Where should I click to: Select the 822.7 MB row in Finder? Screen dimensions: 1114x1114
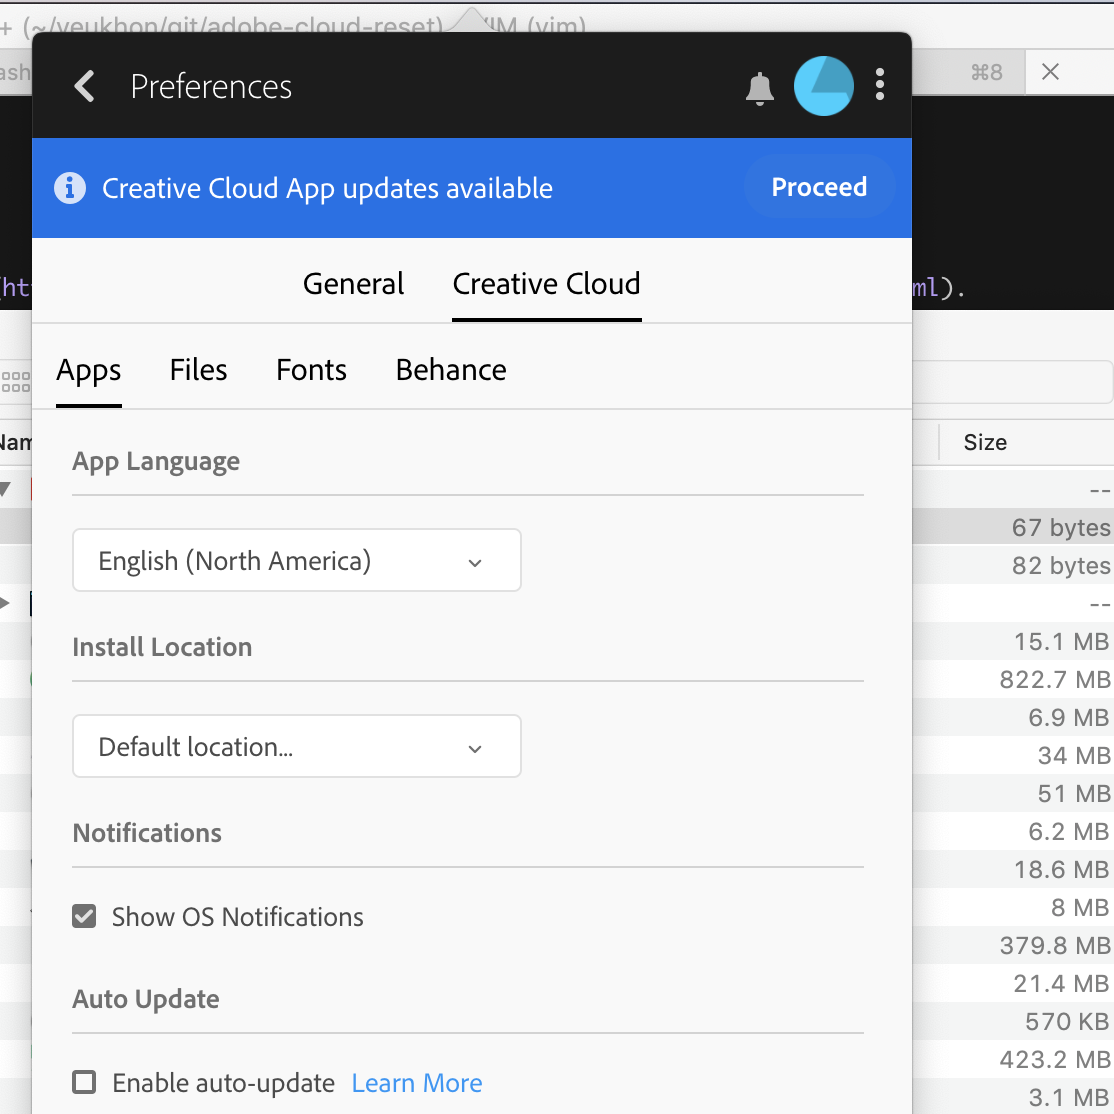tap(1013, 679)
